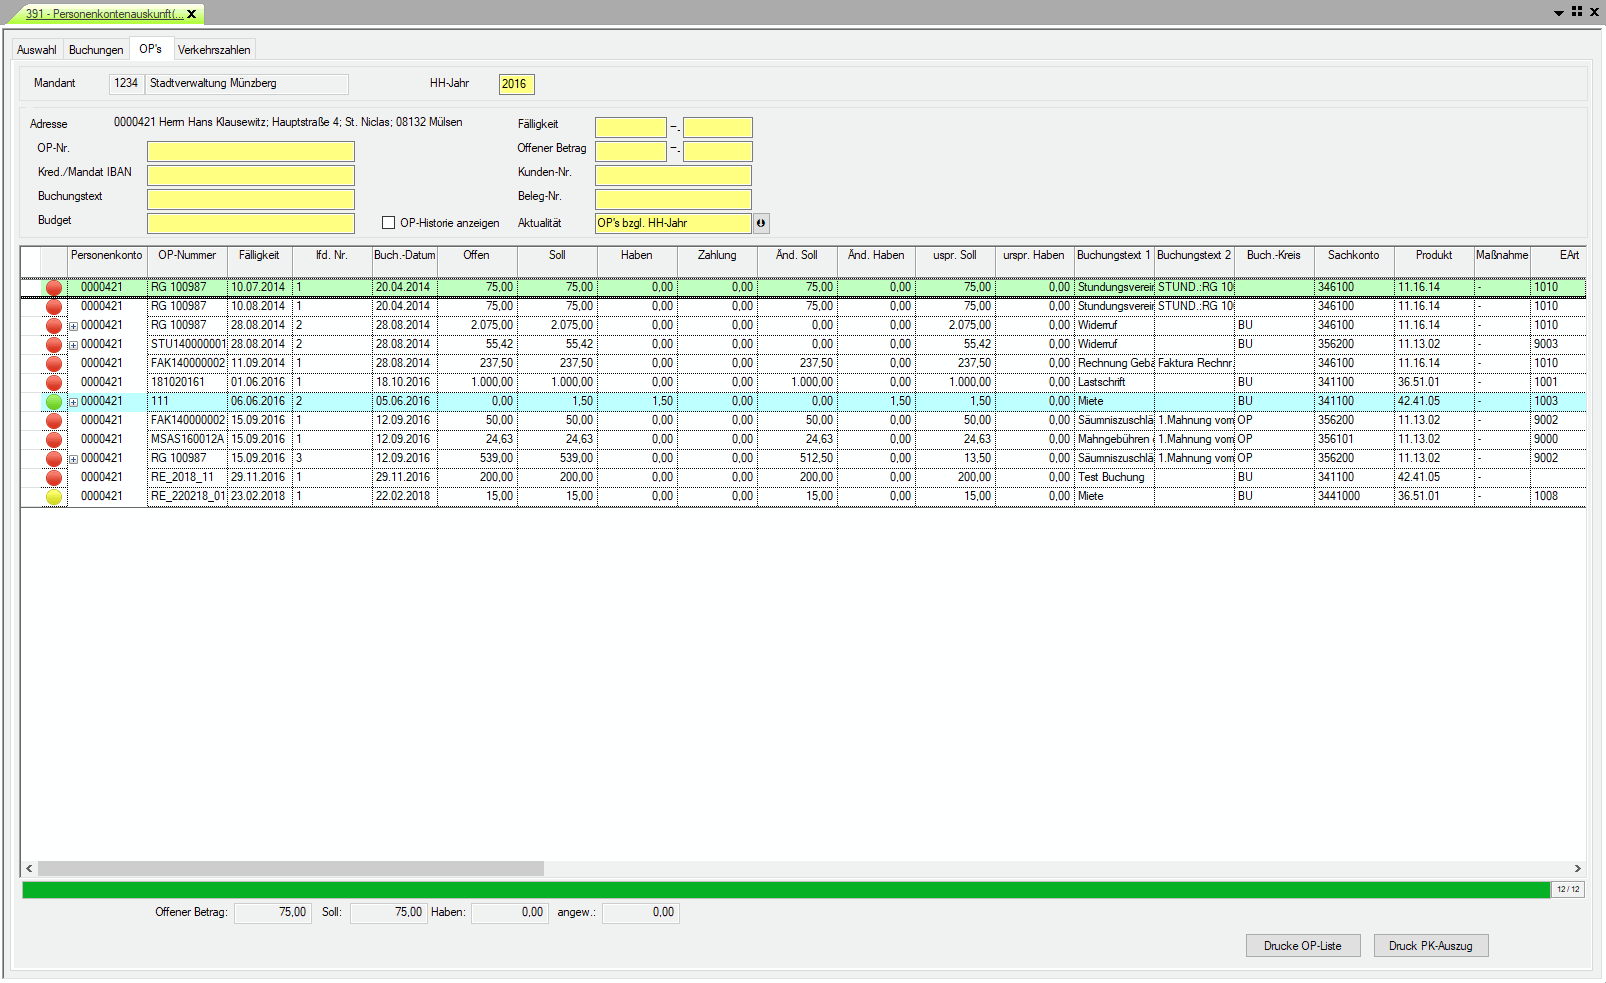
Task: Open the Verkehrszahlen tab
Action: [x=214, y=50]
